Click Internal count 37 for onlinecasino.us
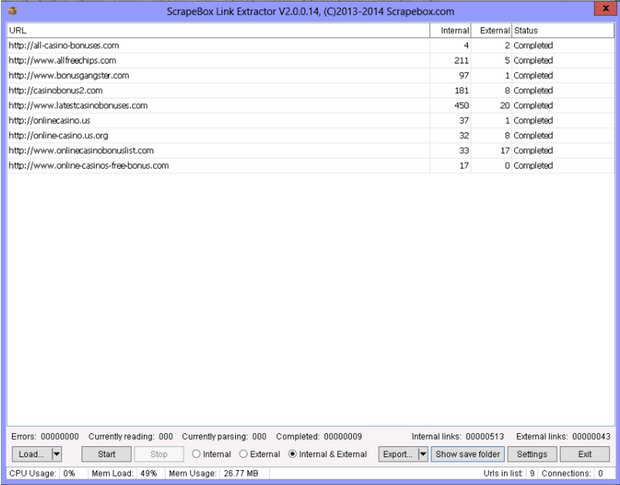Image resolution: width=620 pixels, height=485 pixels. (x=464, y=121)
